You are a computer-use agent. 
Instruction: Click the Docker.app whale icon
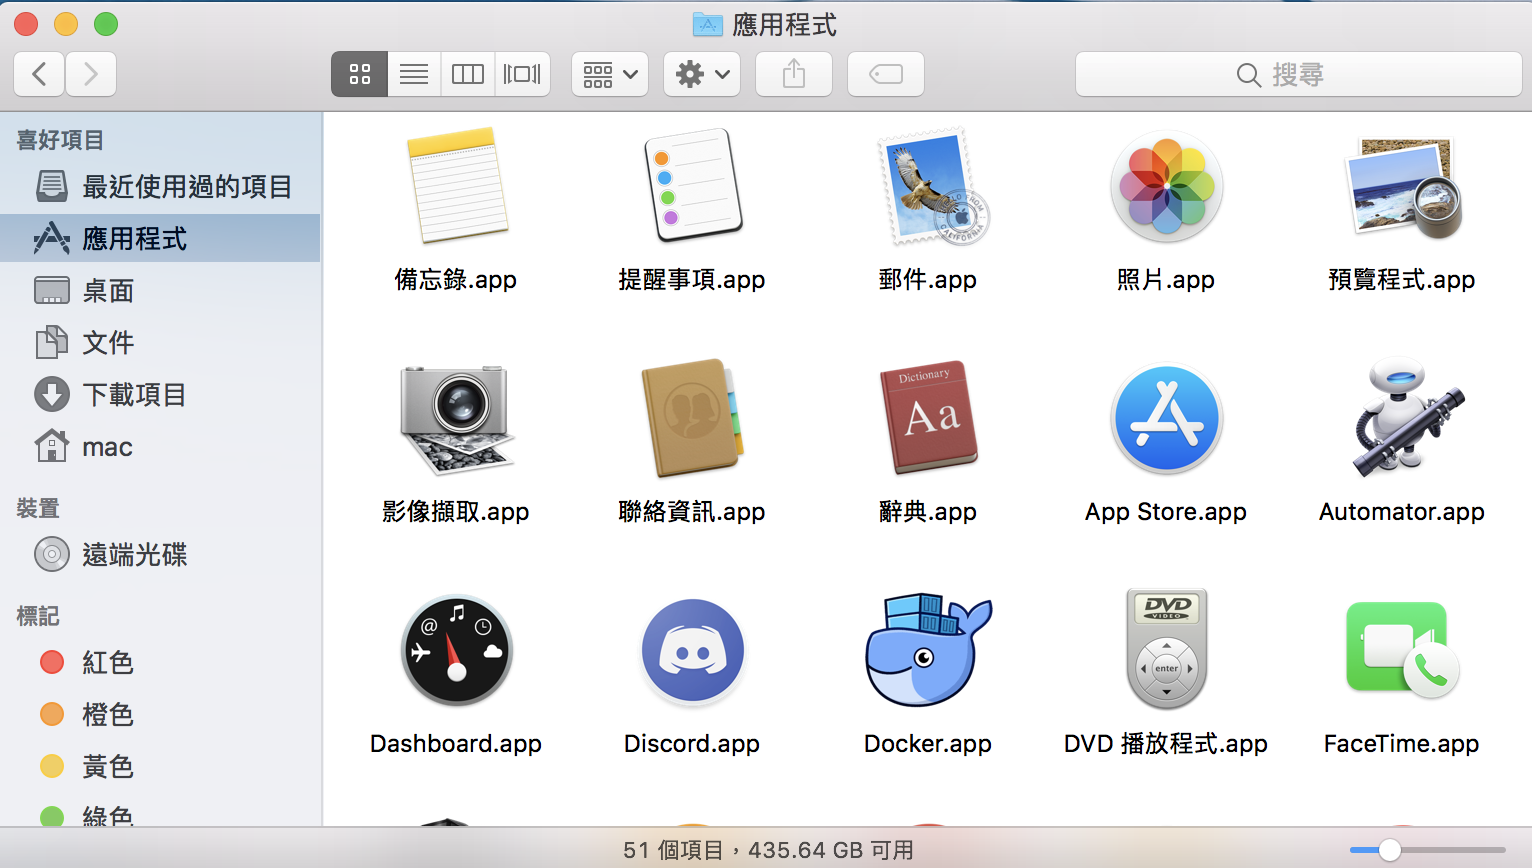pyautogui.click(x=928, y=649)
